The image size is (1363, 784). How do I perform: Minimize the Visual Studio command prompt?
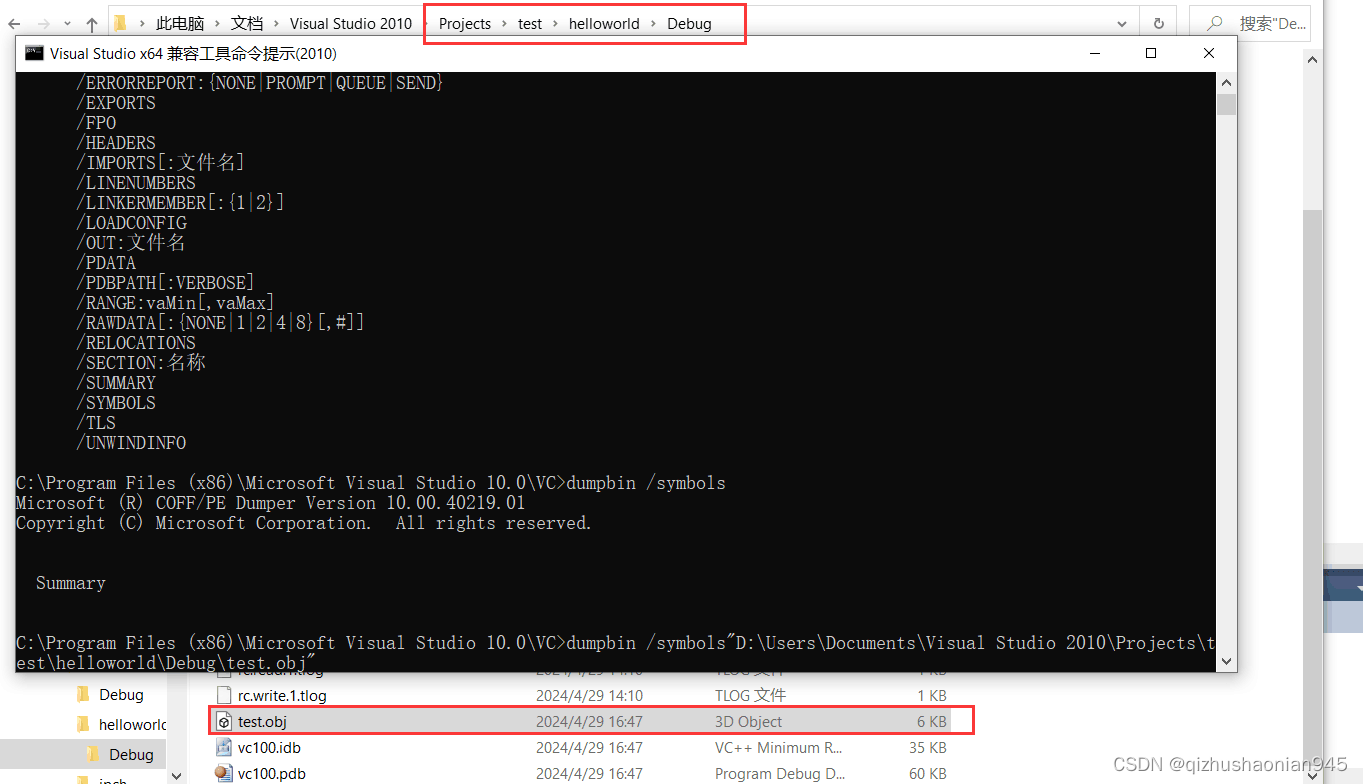1094,53
